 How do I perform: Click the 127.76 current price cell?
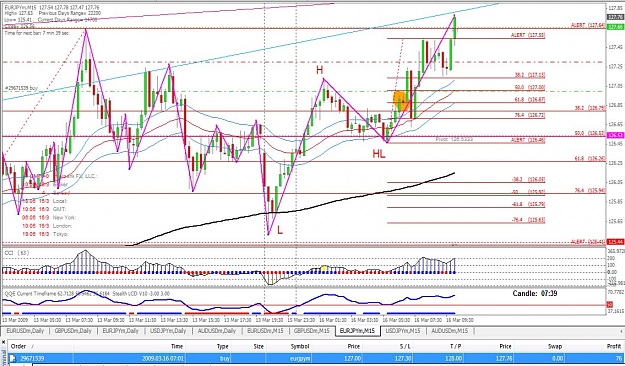pyautogui.click(x=505, y=358)
